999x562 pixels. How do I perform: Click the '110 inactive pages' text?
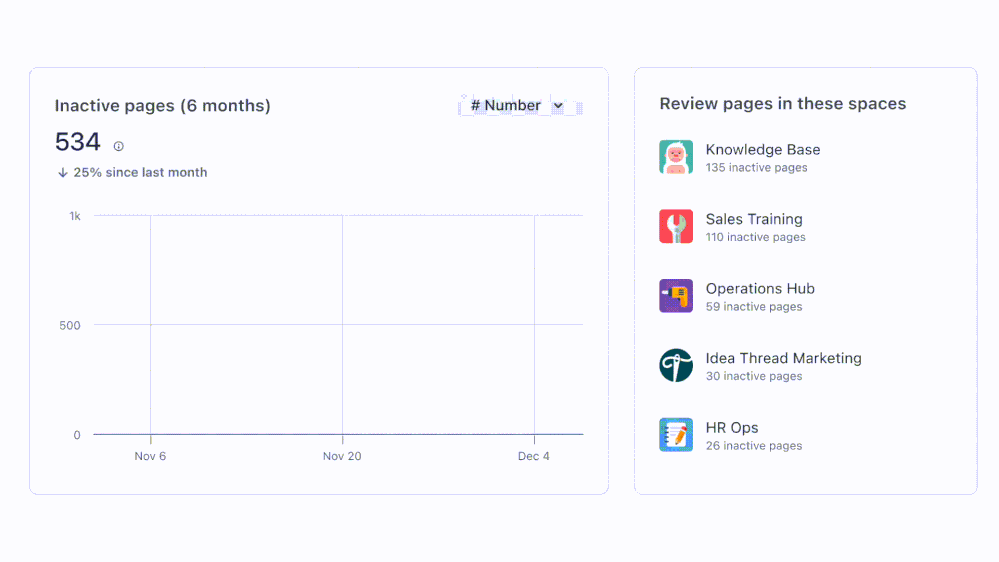pos(756,237)
